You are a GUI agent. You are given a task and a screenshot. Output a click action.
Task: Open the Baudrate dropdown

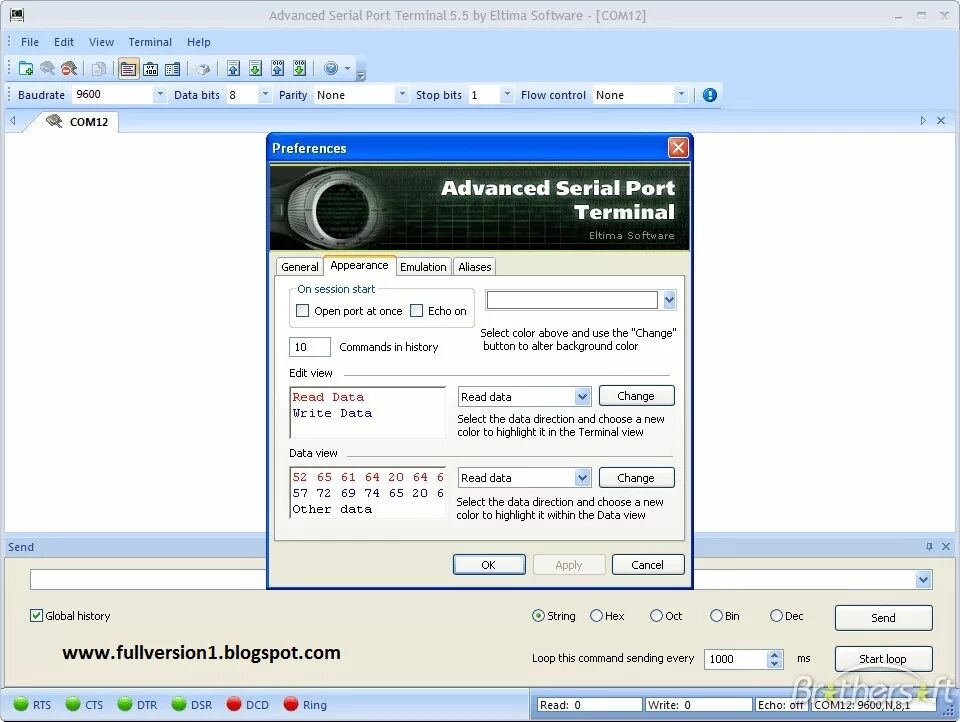pos(160,95)
